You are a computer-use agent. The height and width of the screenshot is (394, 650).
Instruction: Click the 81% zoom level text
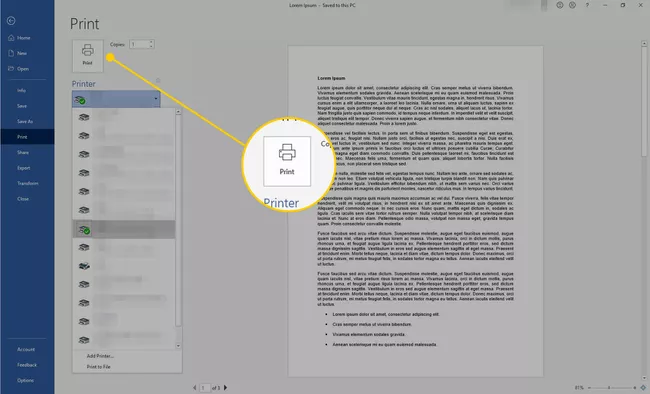pyautogui.click(x=579, y=388)
